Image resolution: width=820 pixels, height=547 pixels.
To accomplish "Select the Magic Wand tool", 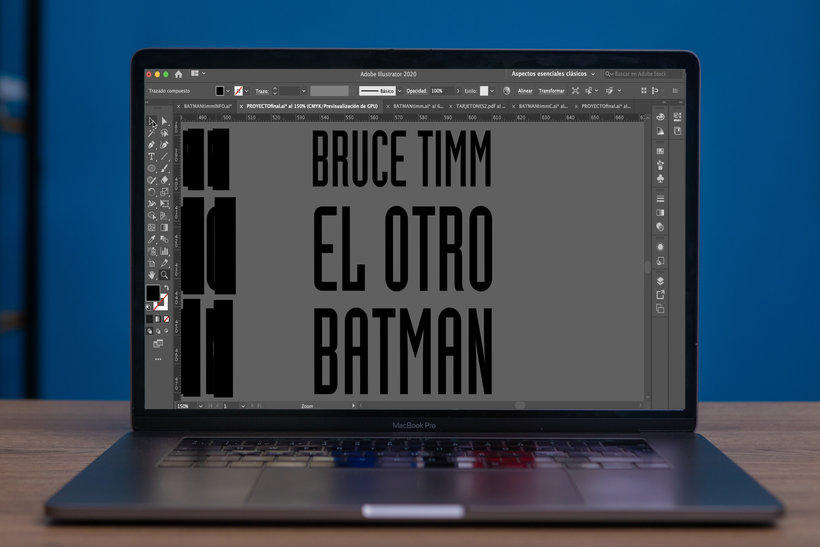I will (x=152, y=133).
